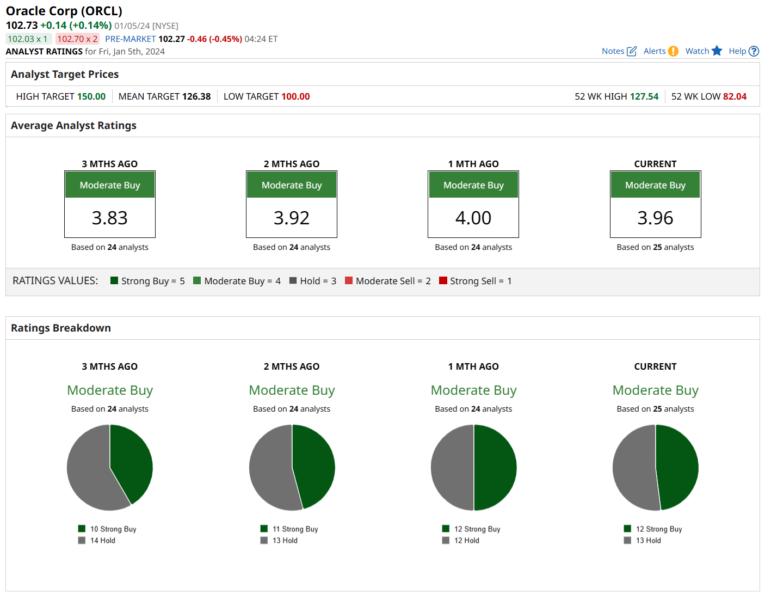Click the 52 WK HIGH 127.54 value
Screen dimensions: 771x600
pos(644,96)
